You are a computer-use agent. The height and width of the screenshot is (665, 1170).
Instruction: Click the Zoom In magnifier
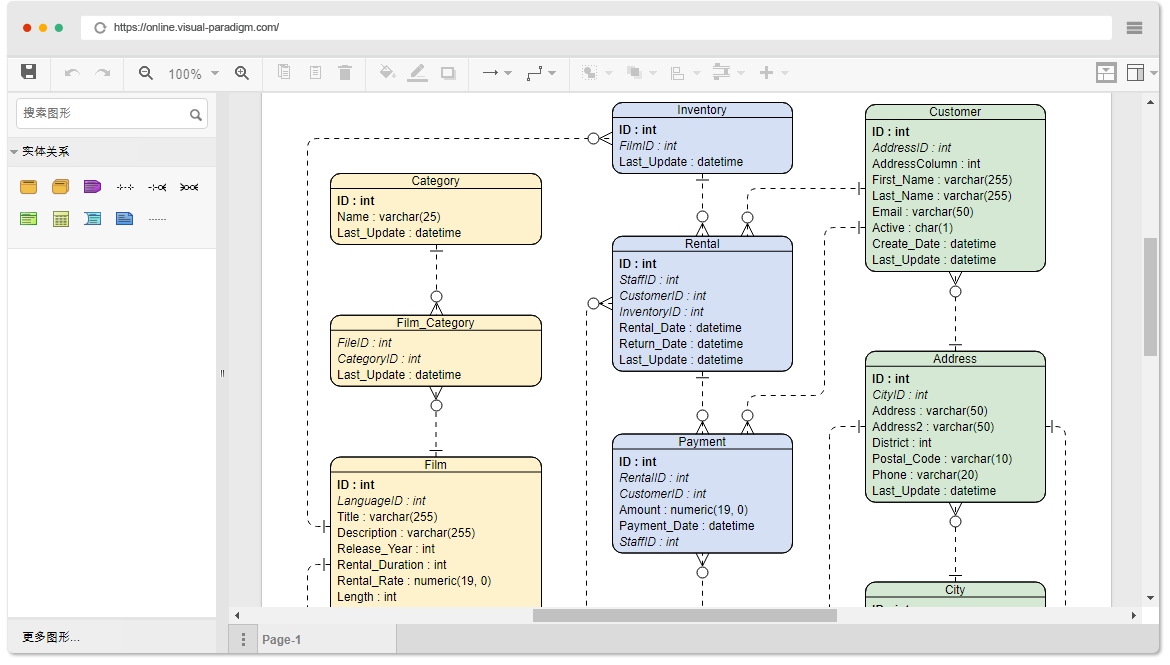point(241,73)
